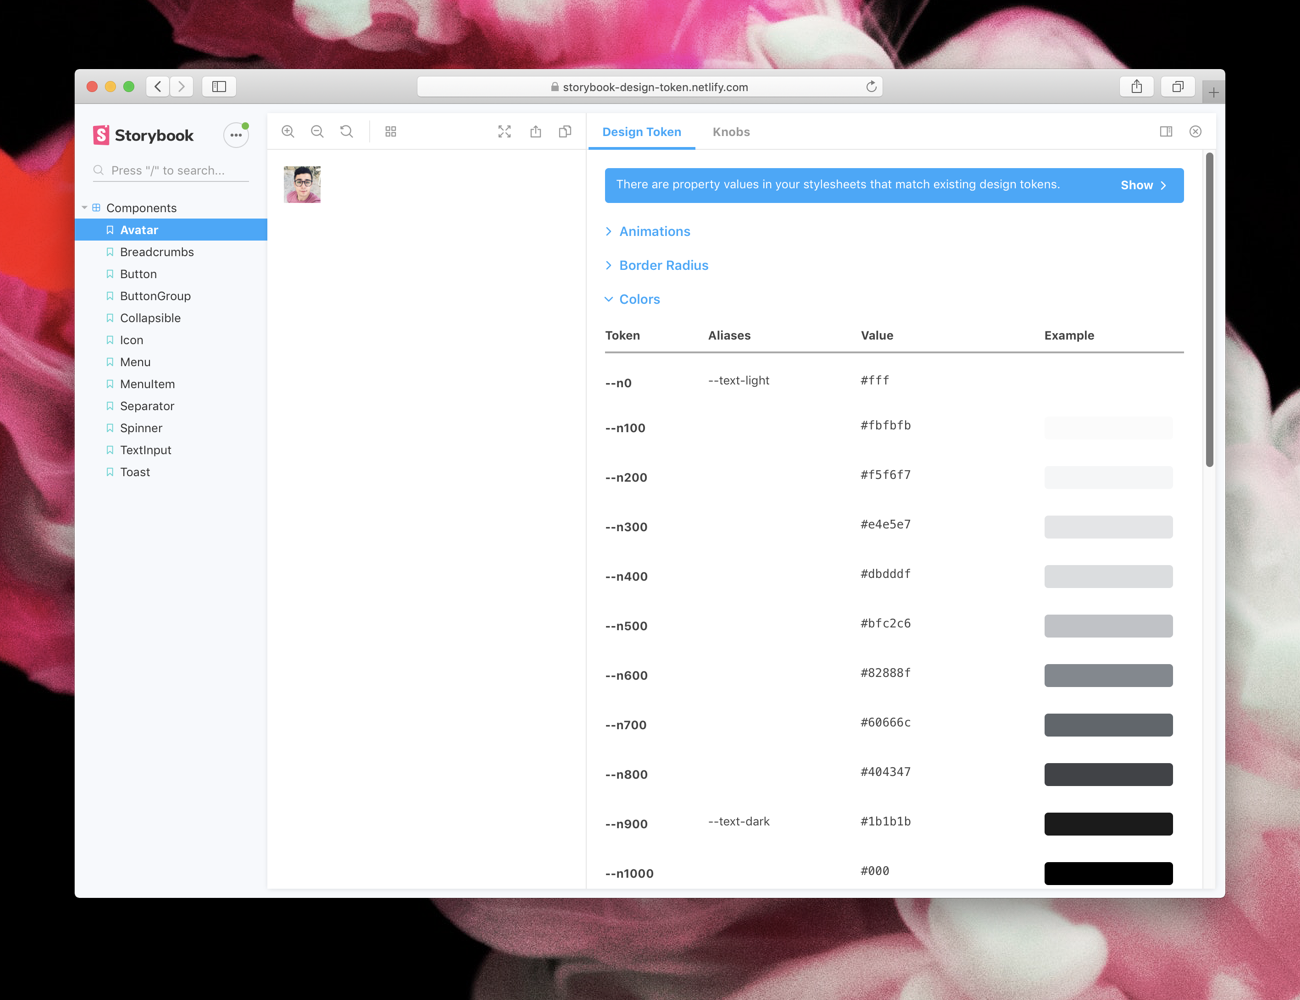
Task: Click Show in the blue banner
Action: tap(1144, 186)
